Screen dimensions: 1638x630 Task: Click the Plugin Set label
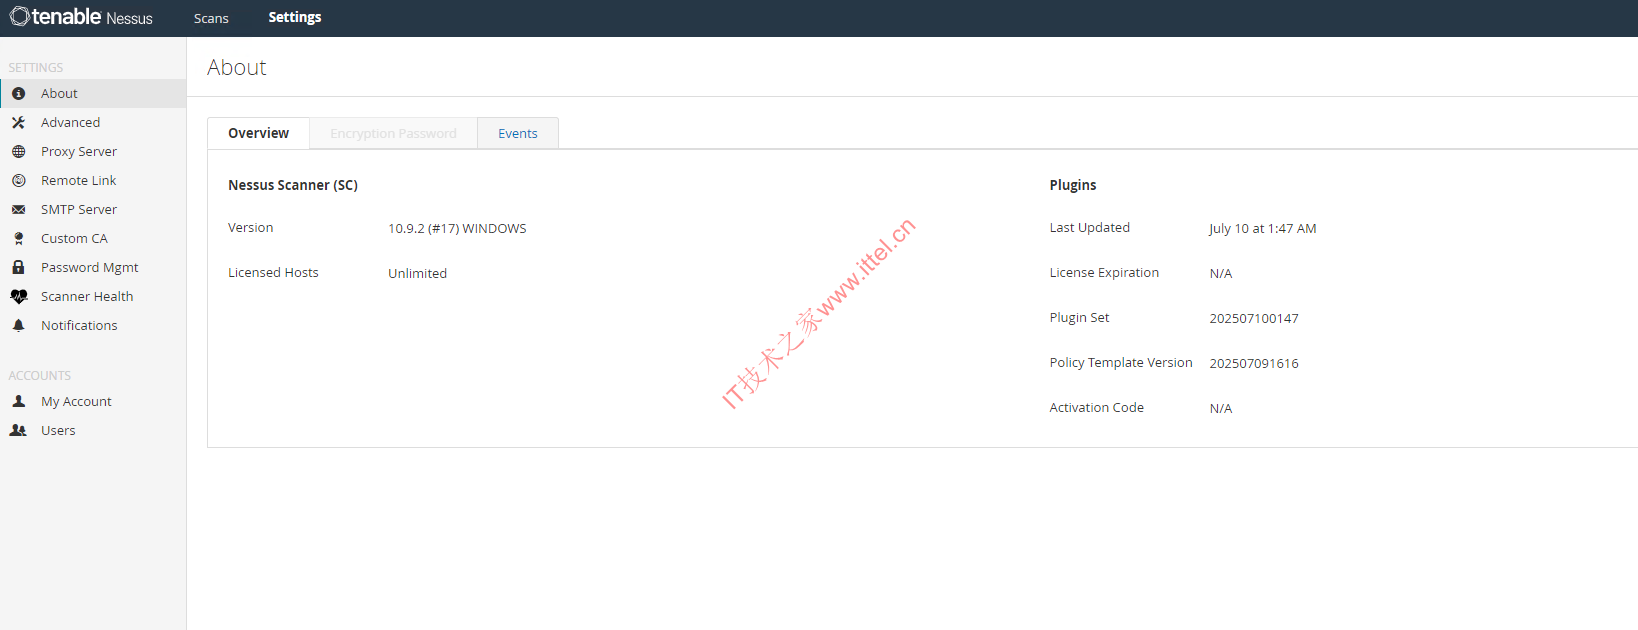pos(1079,317)
